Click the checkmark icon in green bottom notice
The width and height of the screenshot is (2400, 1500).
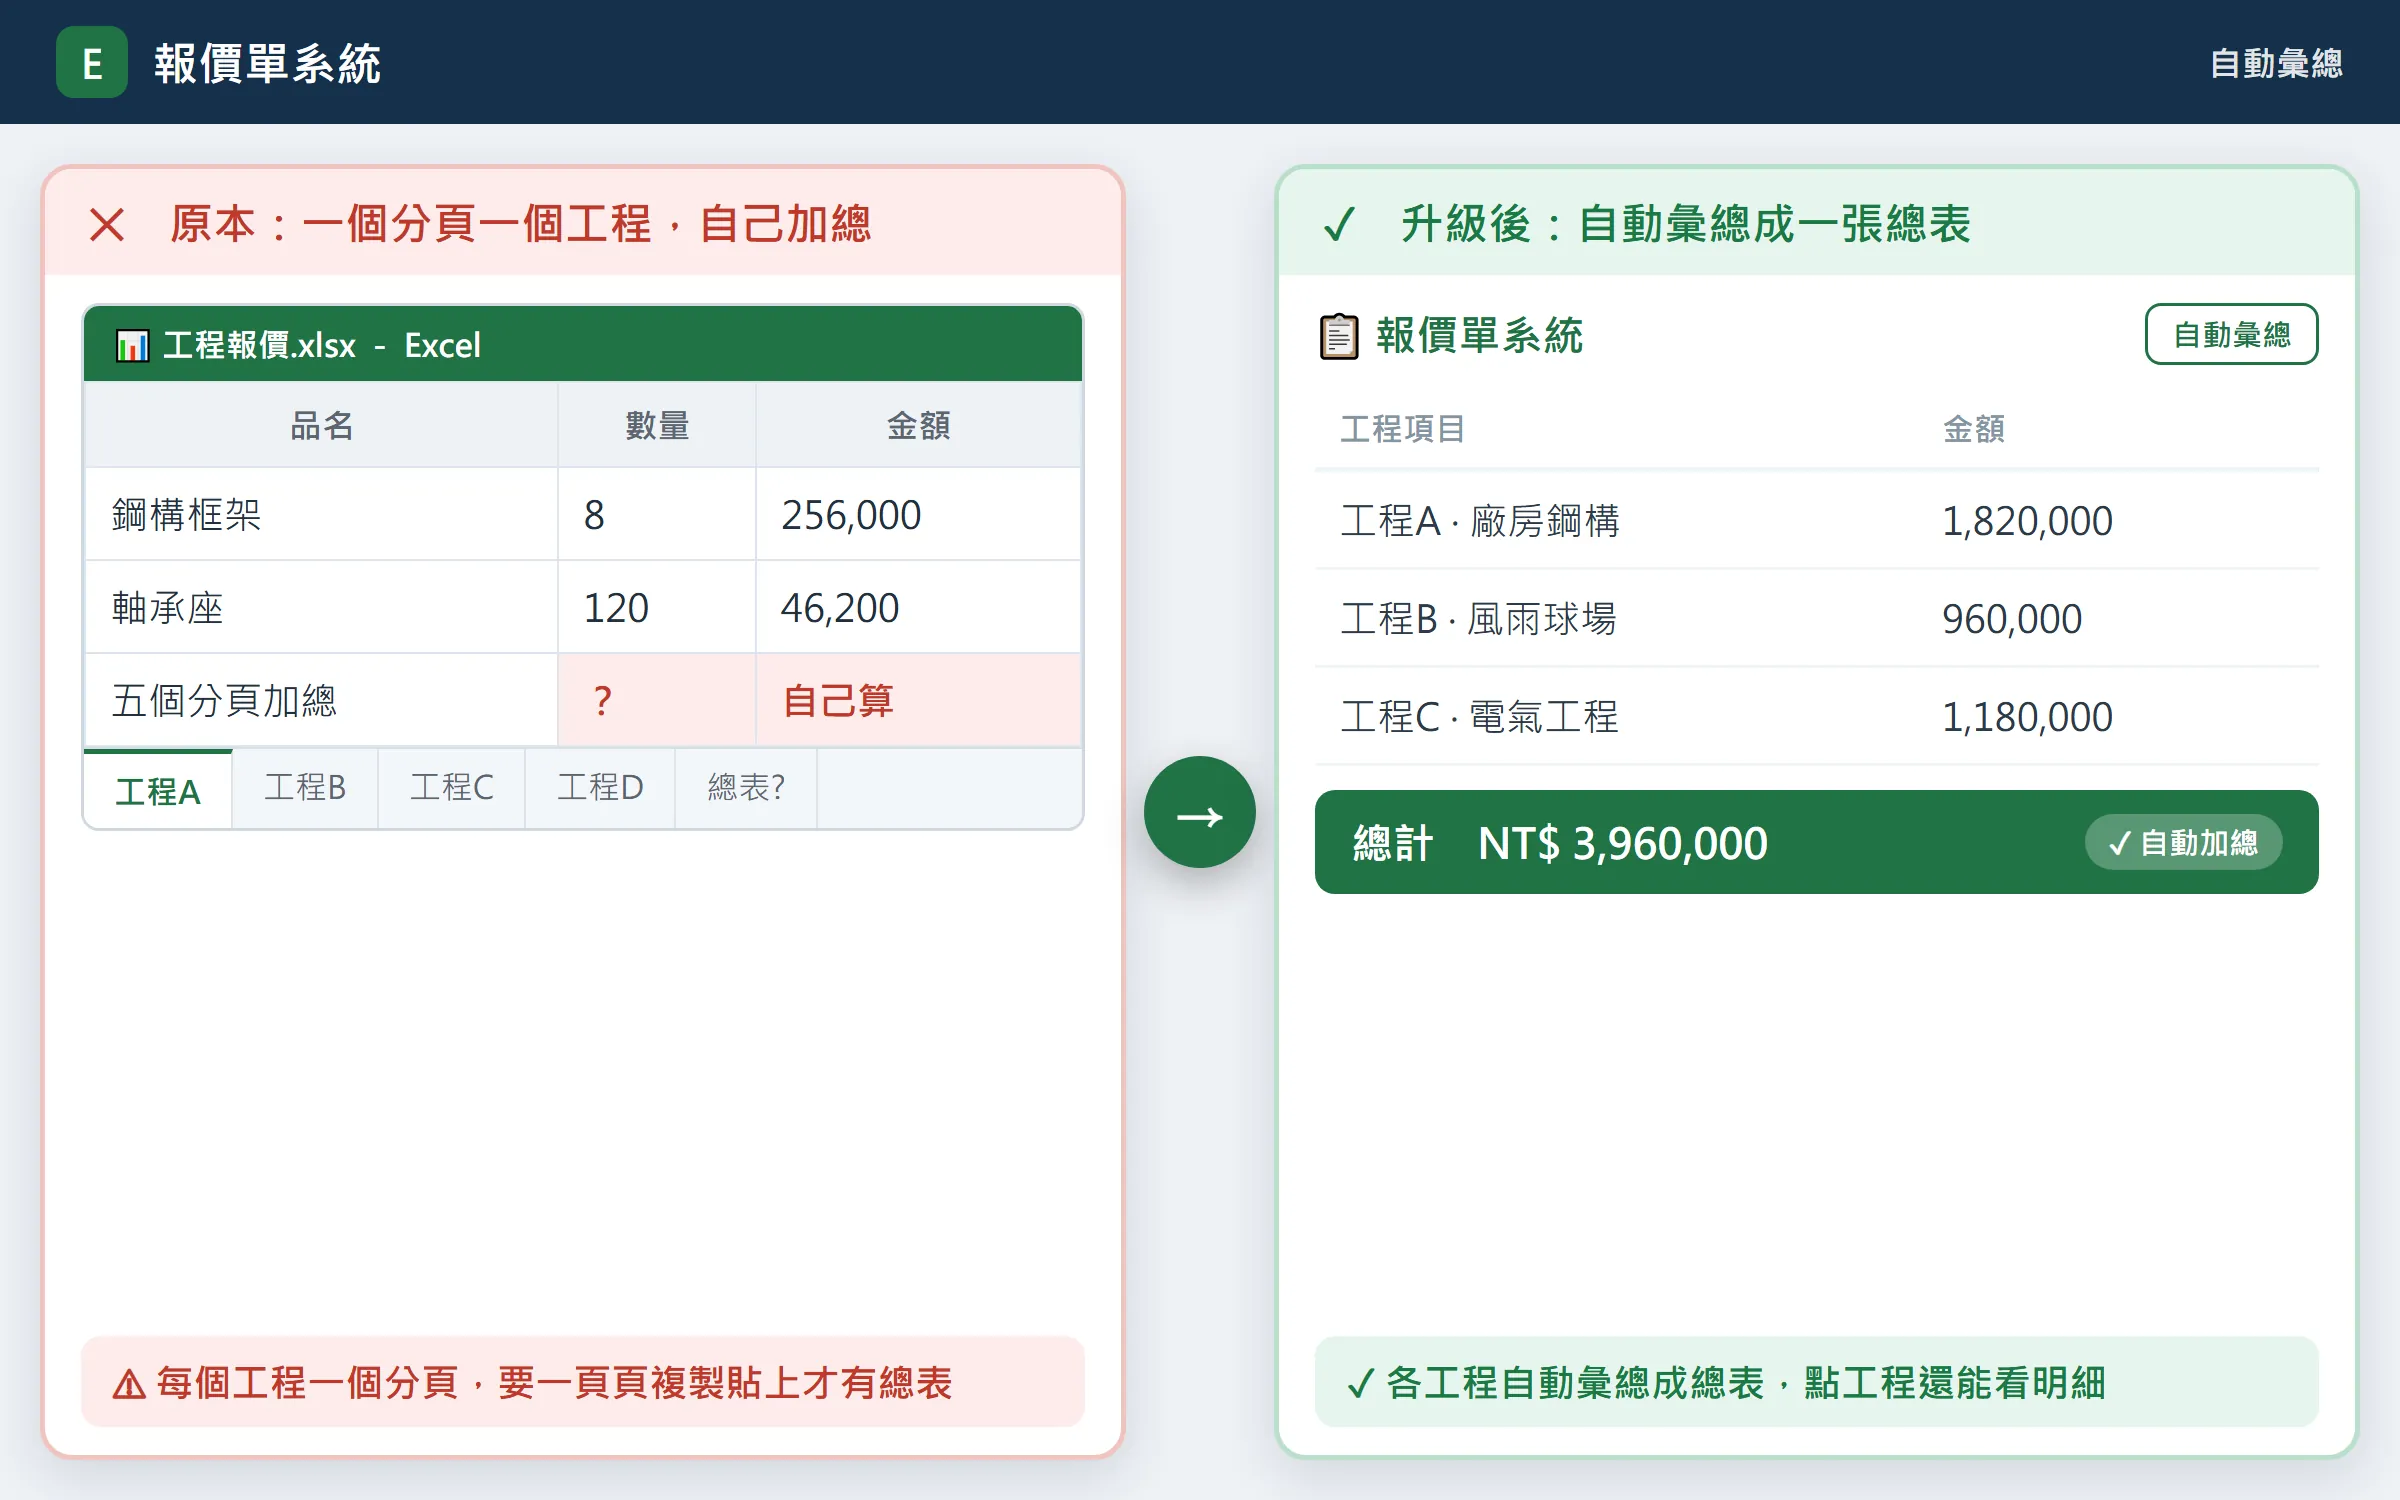tap(1360, 1384)
